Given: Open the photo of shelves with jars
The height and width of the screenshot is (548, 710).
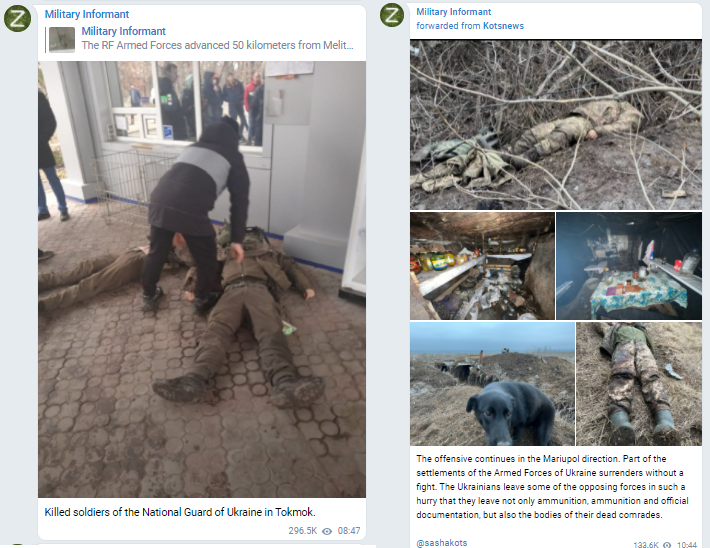Looking at the screenshot, I should pos(482,266).
